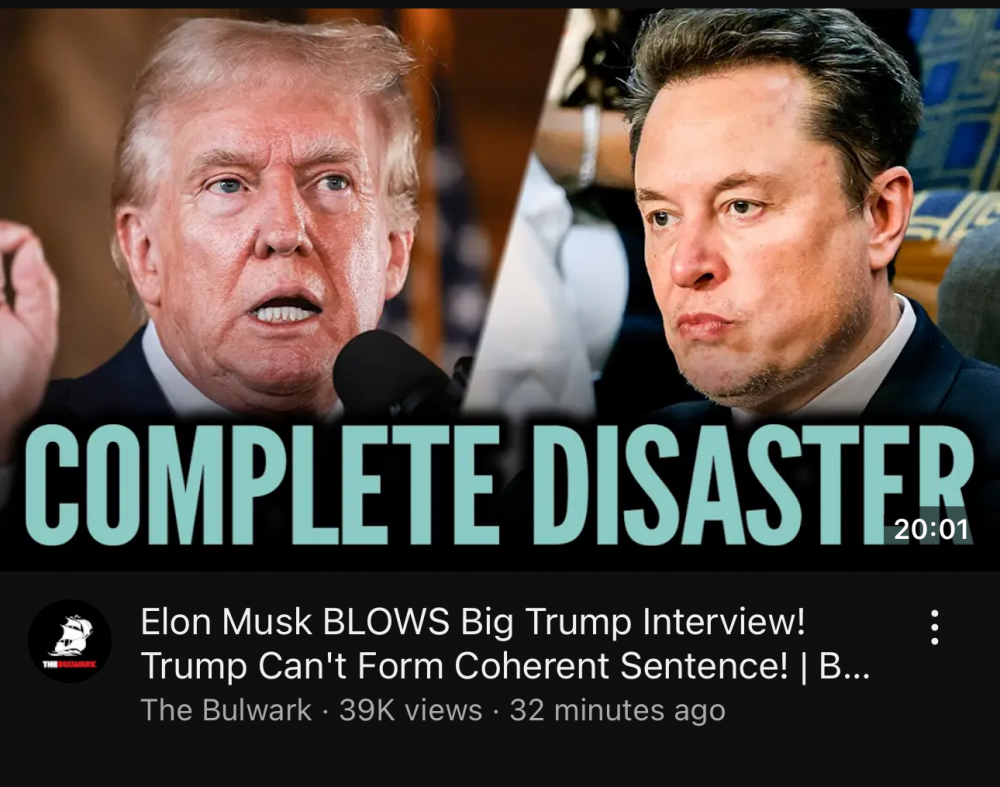Click the 32 minutes ago timestamp
Image resolution: width=1000 pixels, height=787 pixels.
[617, 710]
